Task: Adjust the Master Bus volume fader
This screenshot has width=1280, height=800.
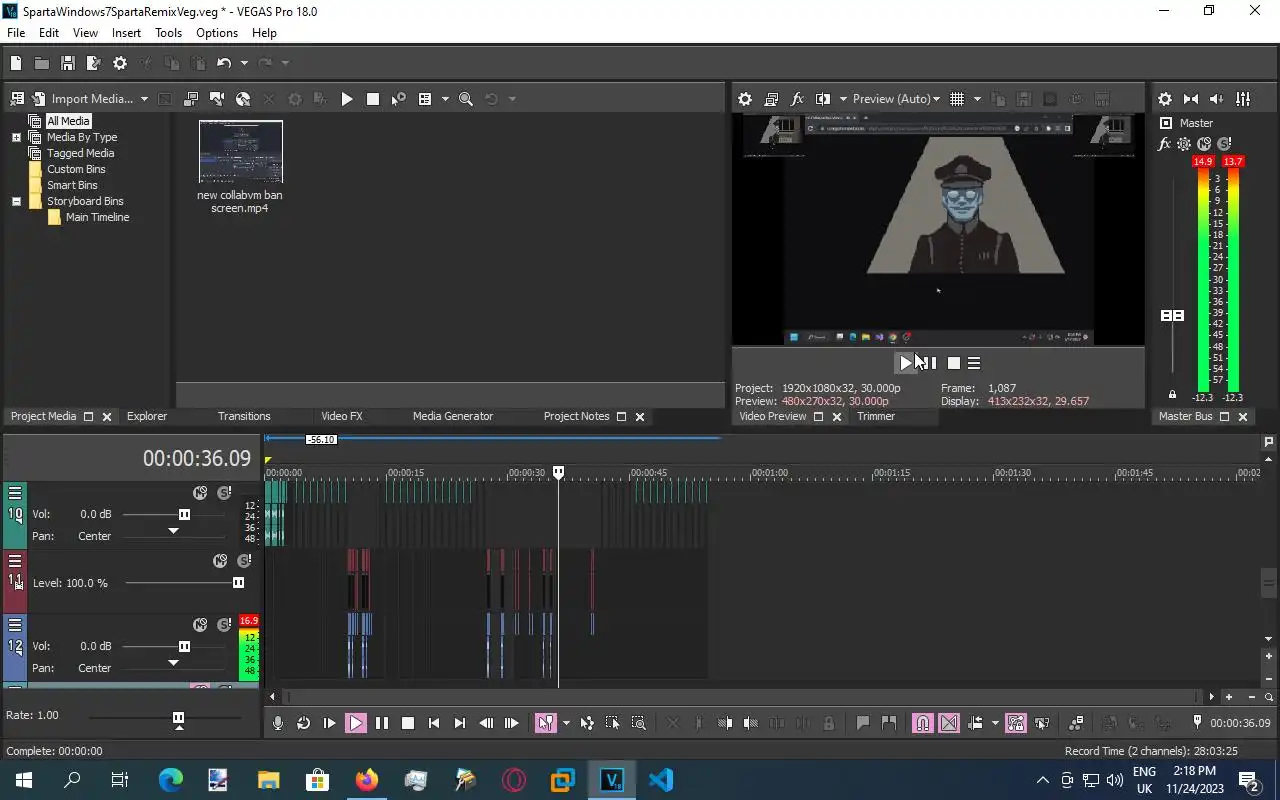Action: tap(1172, 315)
